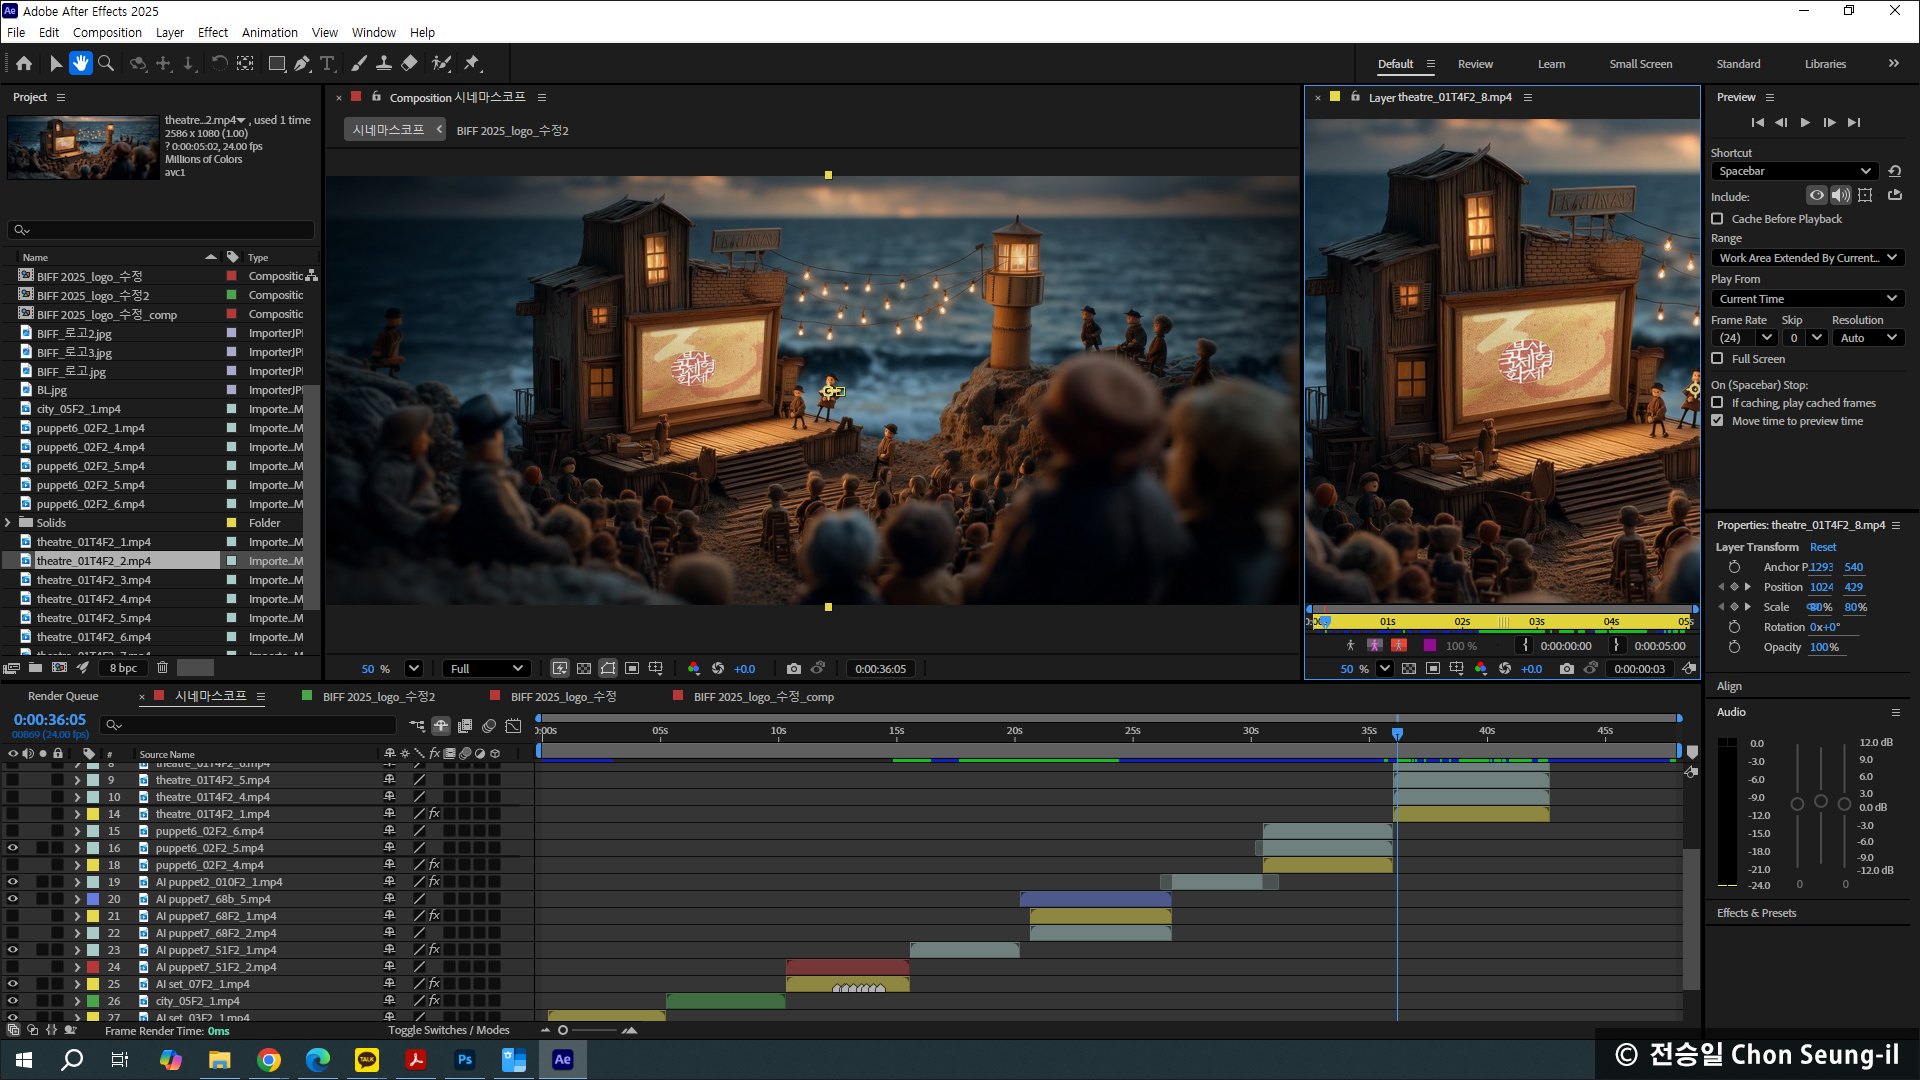Click the yellow label swatch of layer 14

pos(93,814)
